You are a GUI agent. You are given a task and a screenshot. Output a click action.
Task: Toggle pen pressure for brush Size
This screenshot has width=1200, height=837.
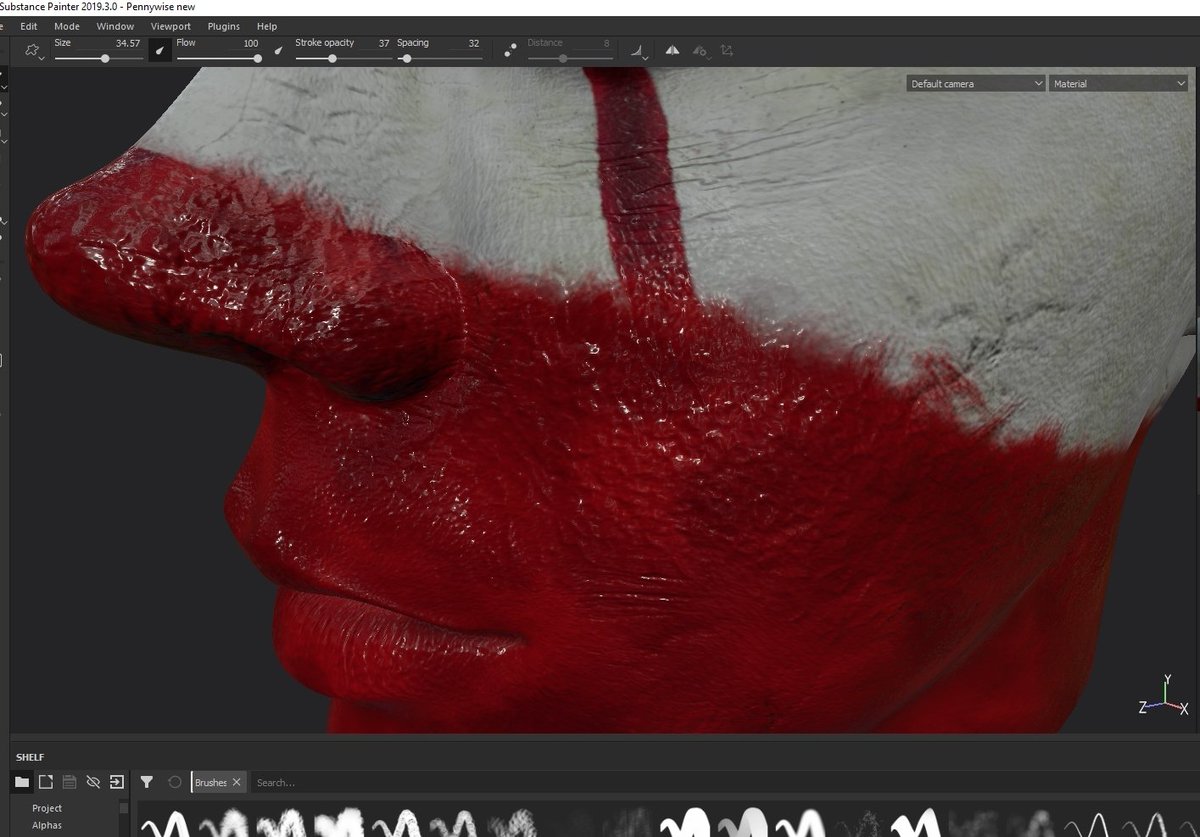coord(160,50)
